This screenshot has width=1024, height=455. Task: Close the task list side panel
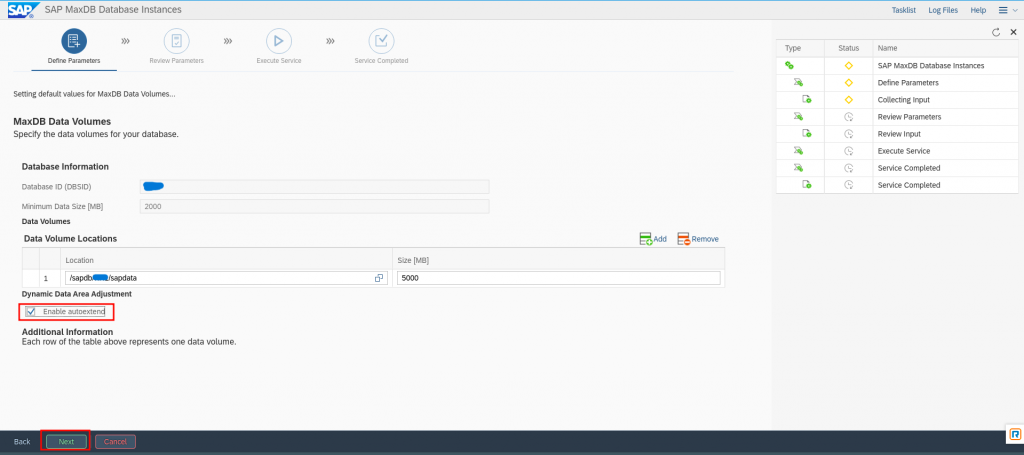[1013, 32]
